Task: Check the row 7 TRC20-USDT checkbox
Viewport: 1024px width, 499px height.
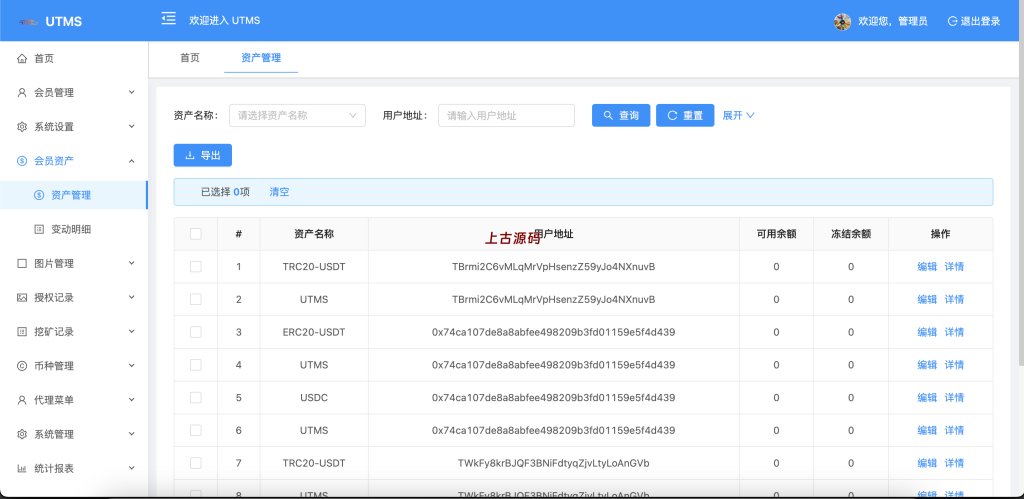Action: (x=195, y=463)
